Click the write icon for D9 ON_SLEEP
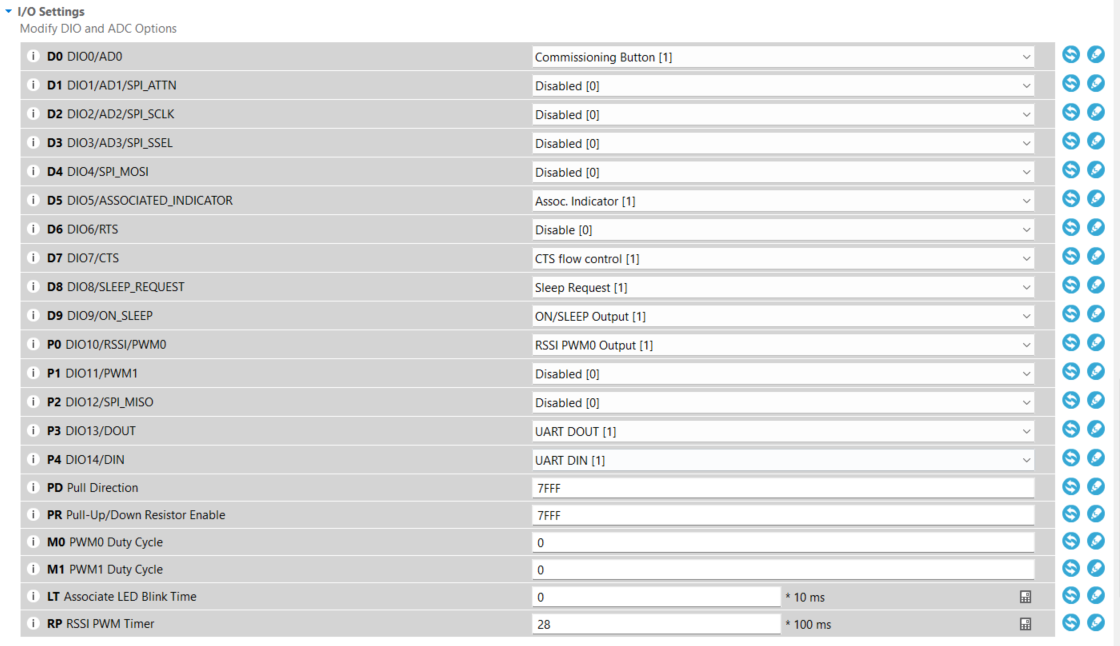This screenshot has height=646, width=1120. coord(1096,314)
